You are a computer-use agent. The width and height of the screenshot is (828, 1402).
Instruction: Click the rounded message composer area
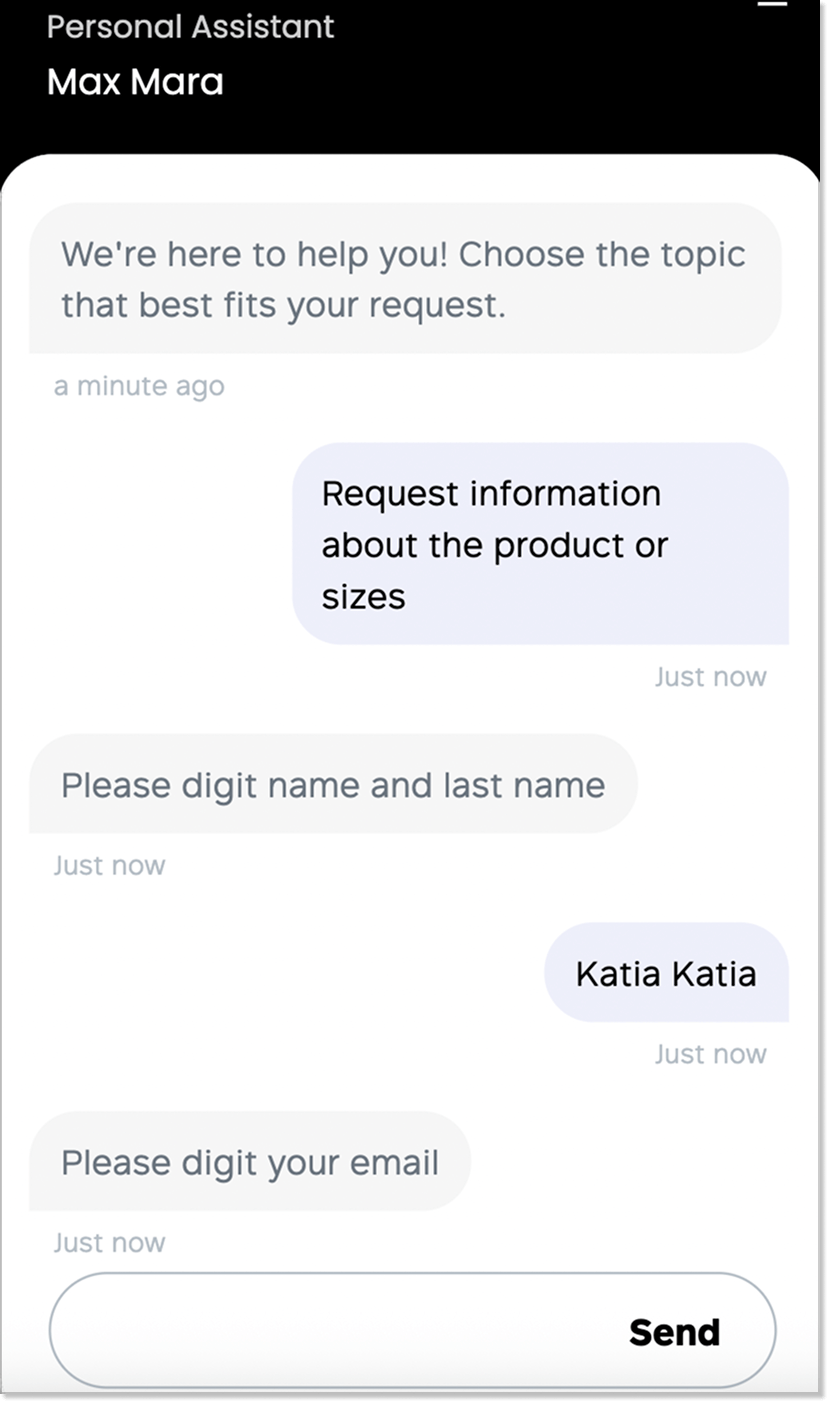(x=414, y=1331)
